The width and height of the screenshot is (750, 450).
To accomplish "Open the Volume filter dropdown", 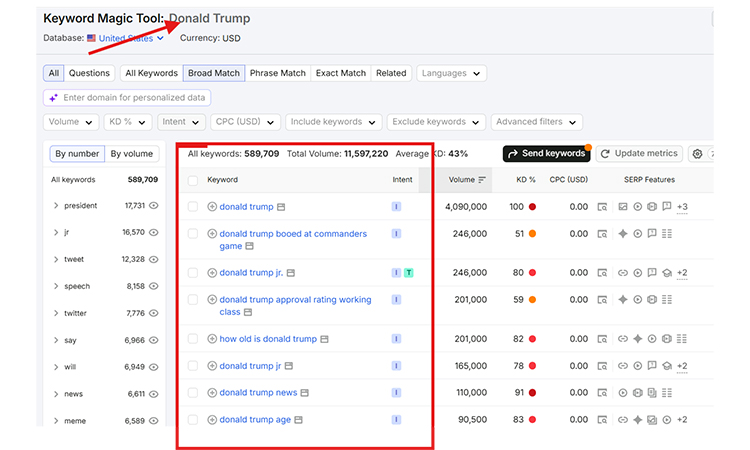I will pos(71,122).
